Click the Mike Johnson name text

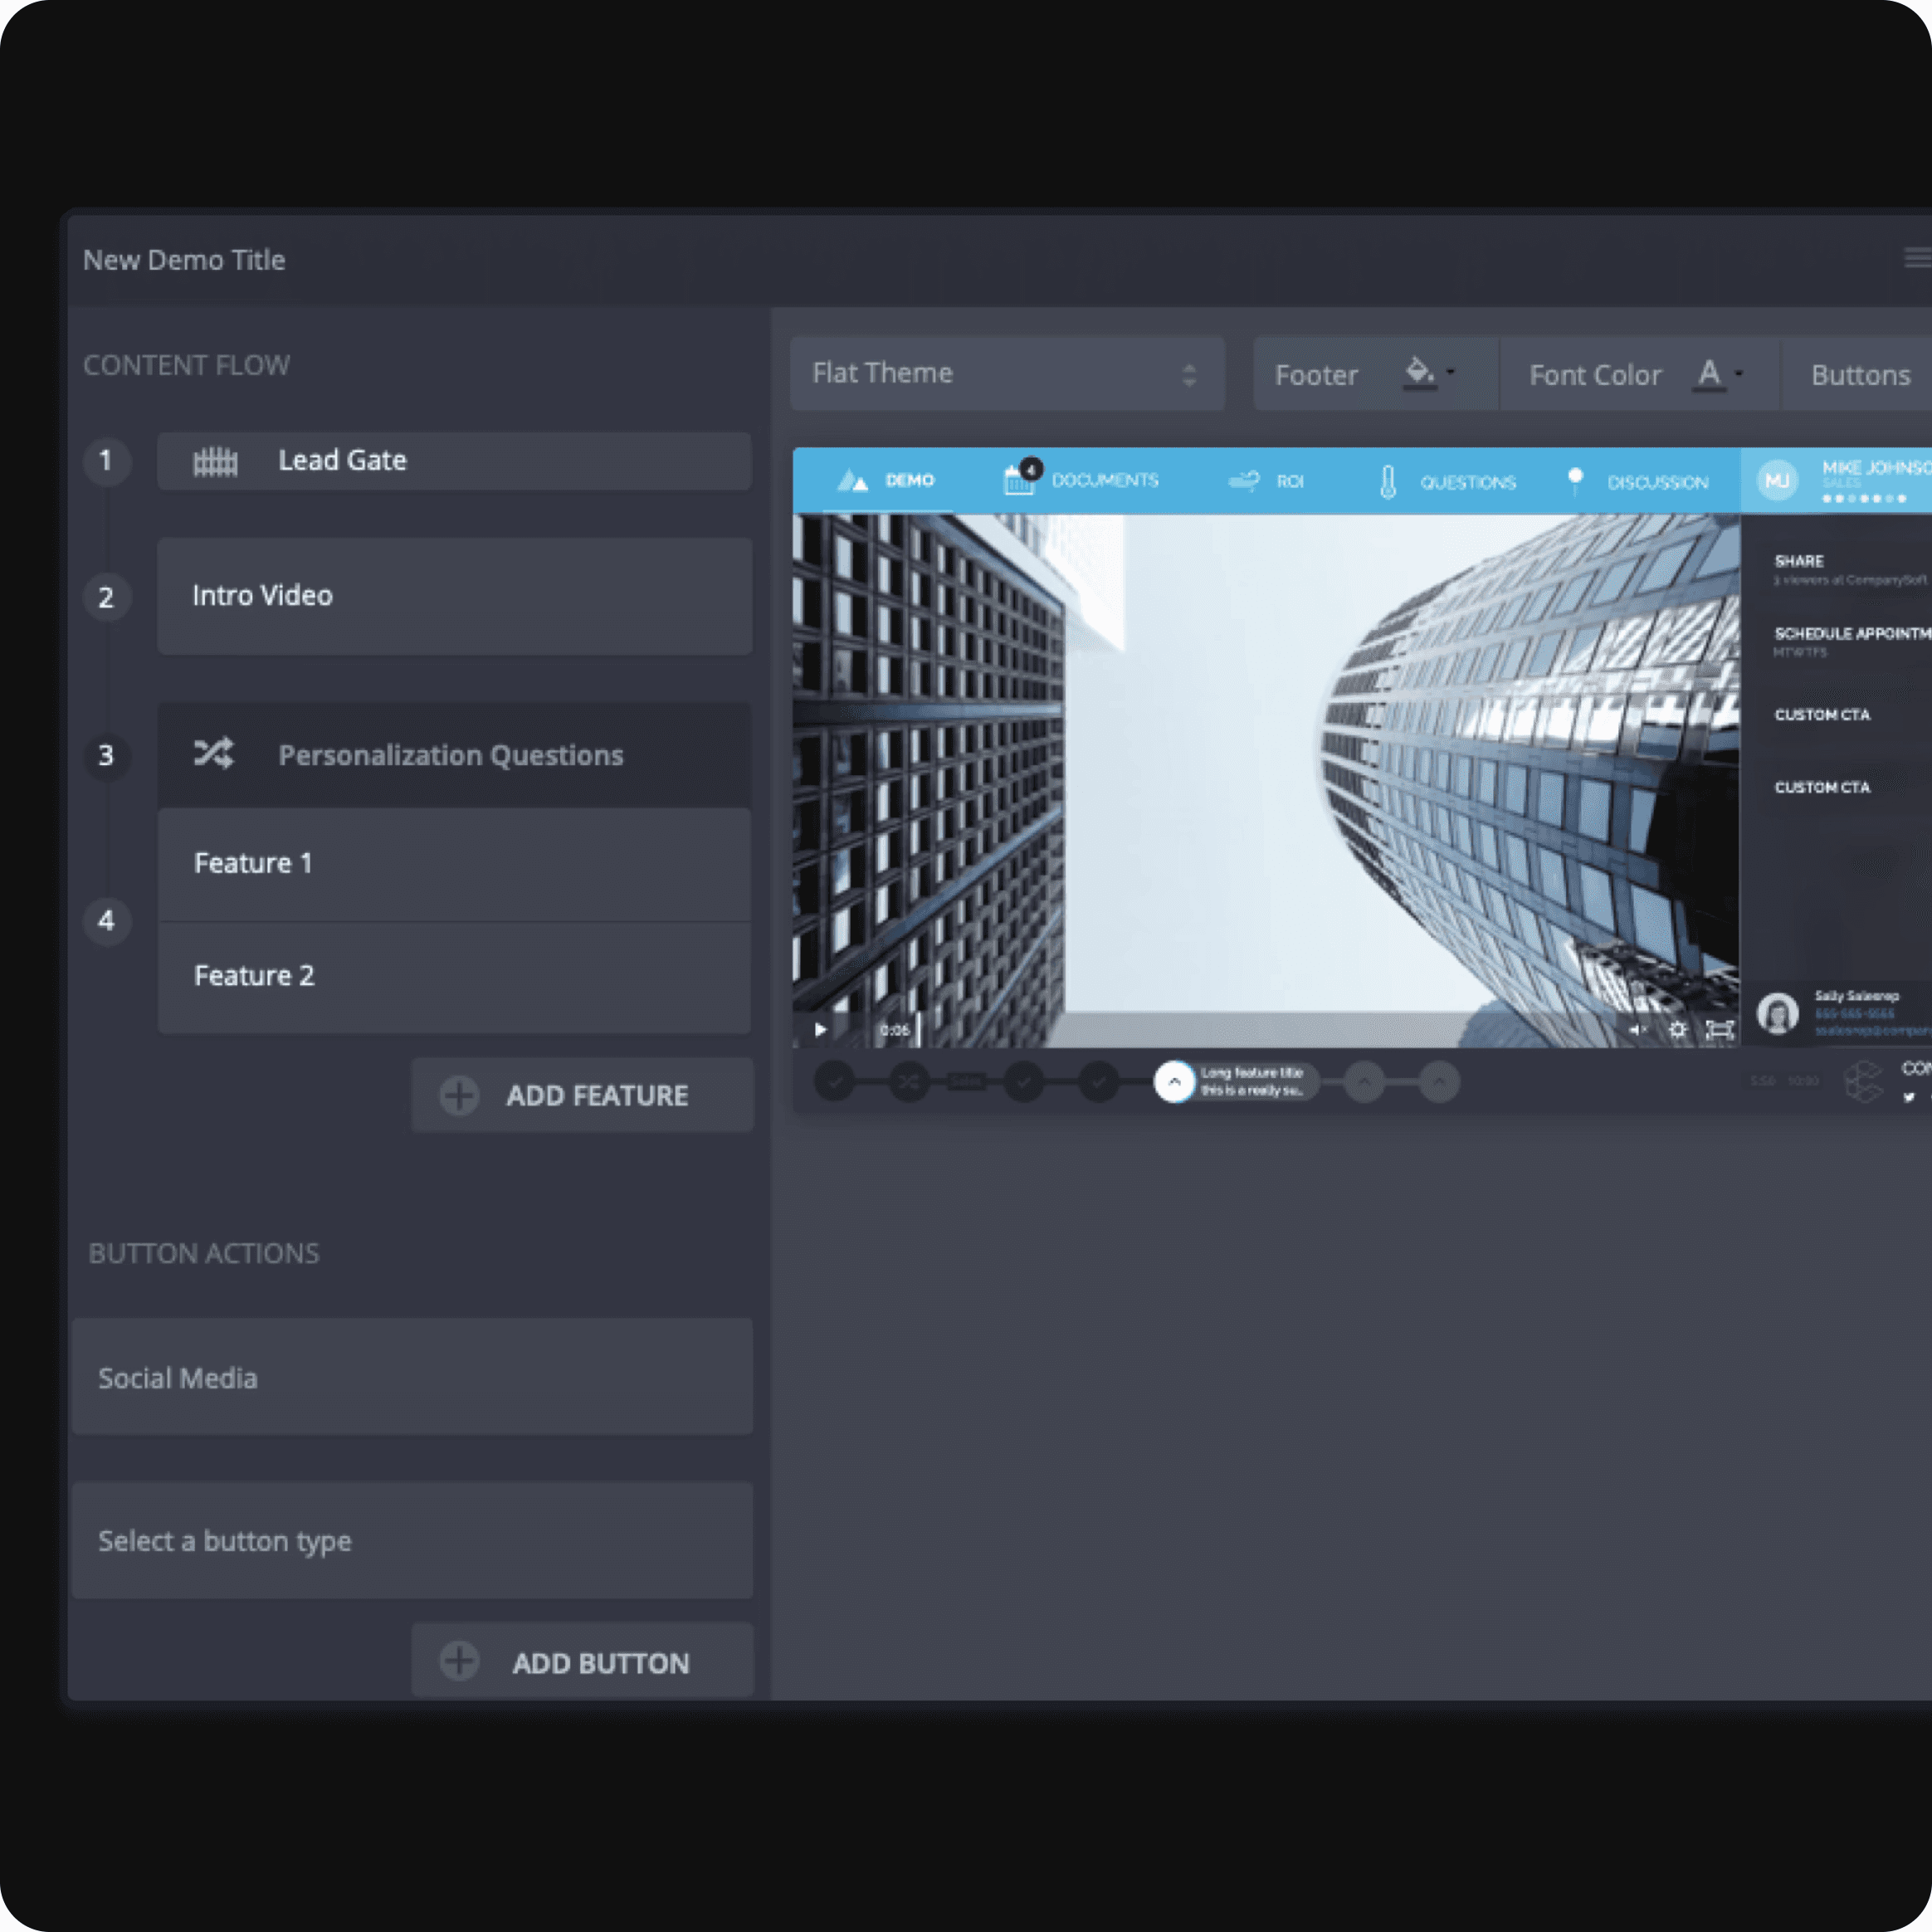point(1876,467)
